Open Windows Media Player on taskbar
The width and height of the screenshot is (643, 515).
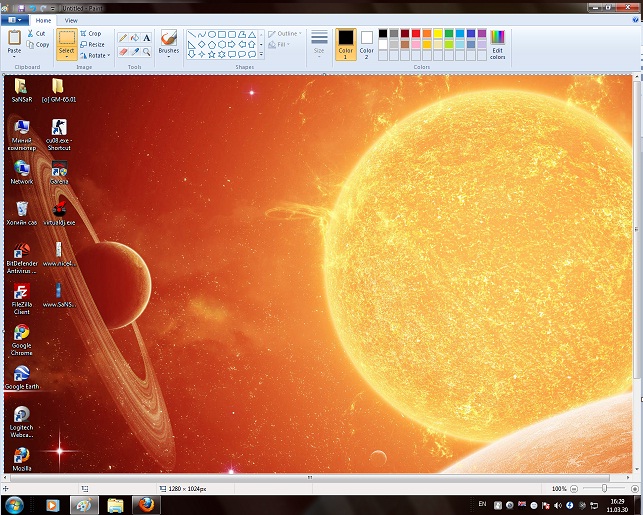(52, 505)
